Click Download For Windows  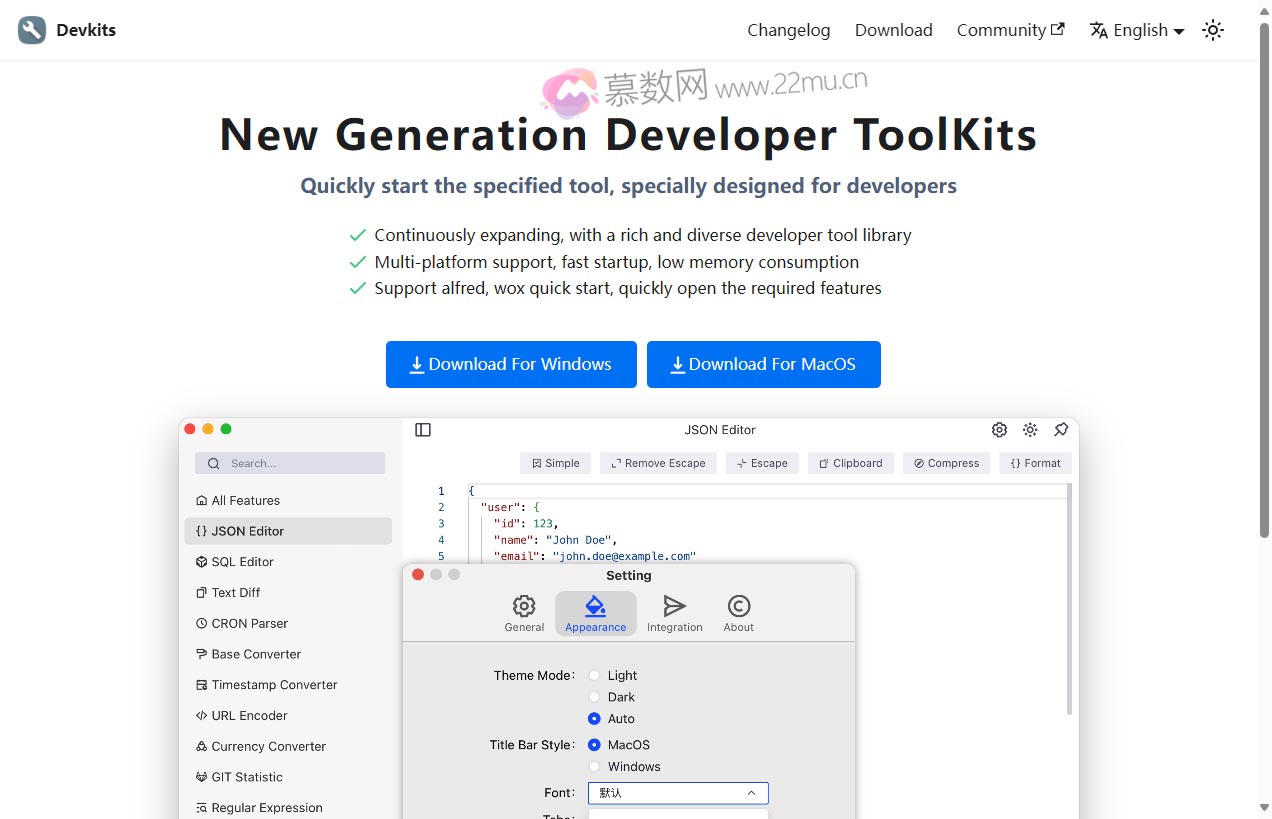tap(511, 364)
